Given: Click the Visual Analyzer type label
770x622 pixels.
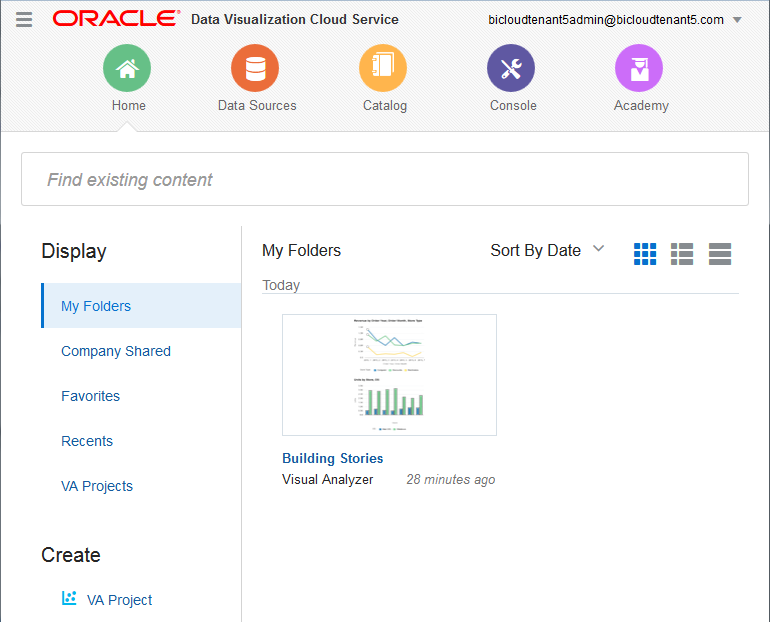Looking at the screenshot, I should tap(328, 480).
